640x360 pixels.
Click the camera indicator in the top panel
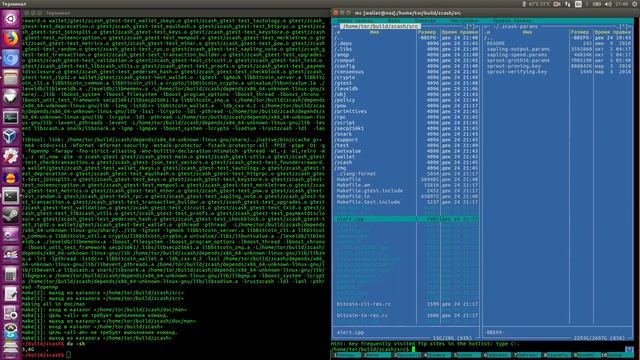(x=557, y=4)
